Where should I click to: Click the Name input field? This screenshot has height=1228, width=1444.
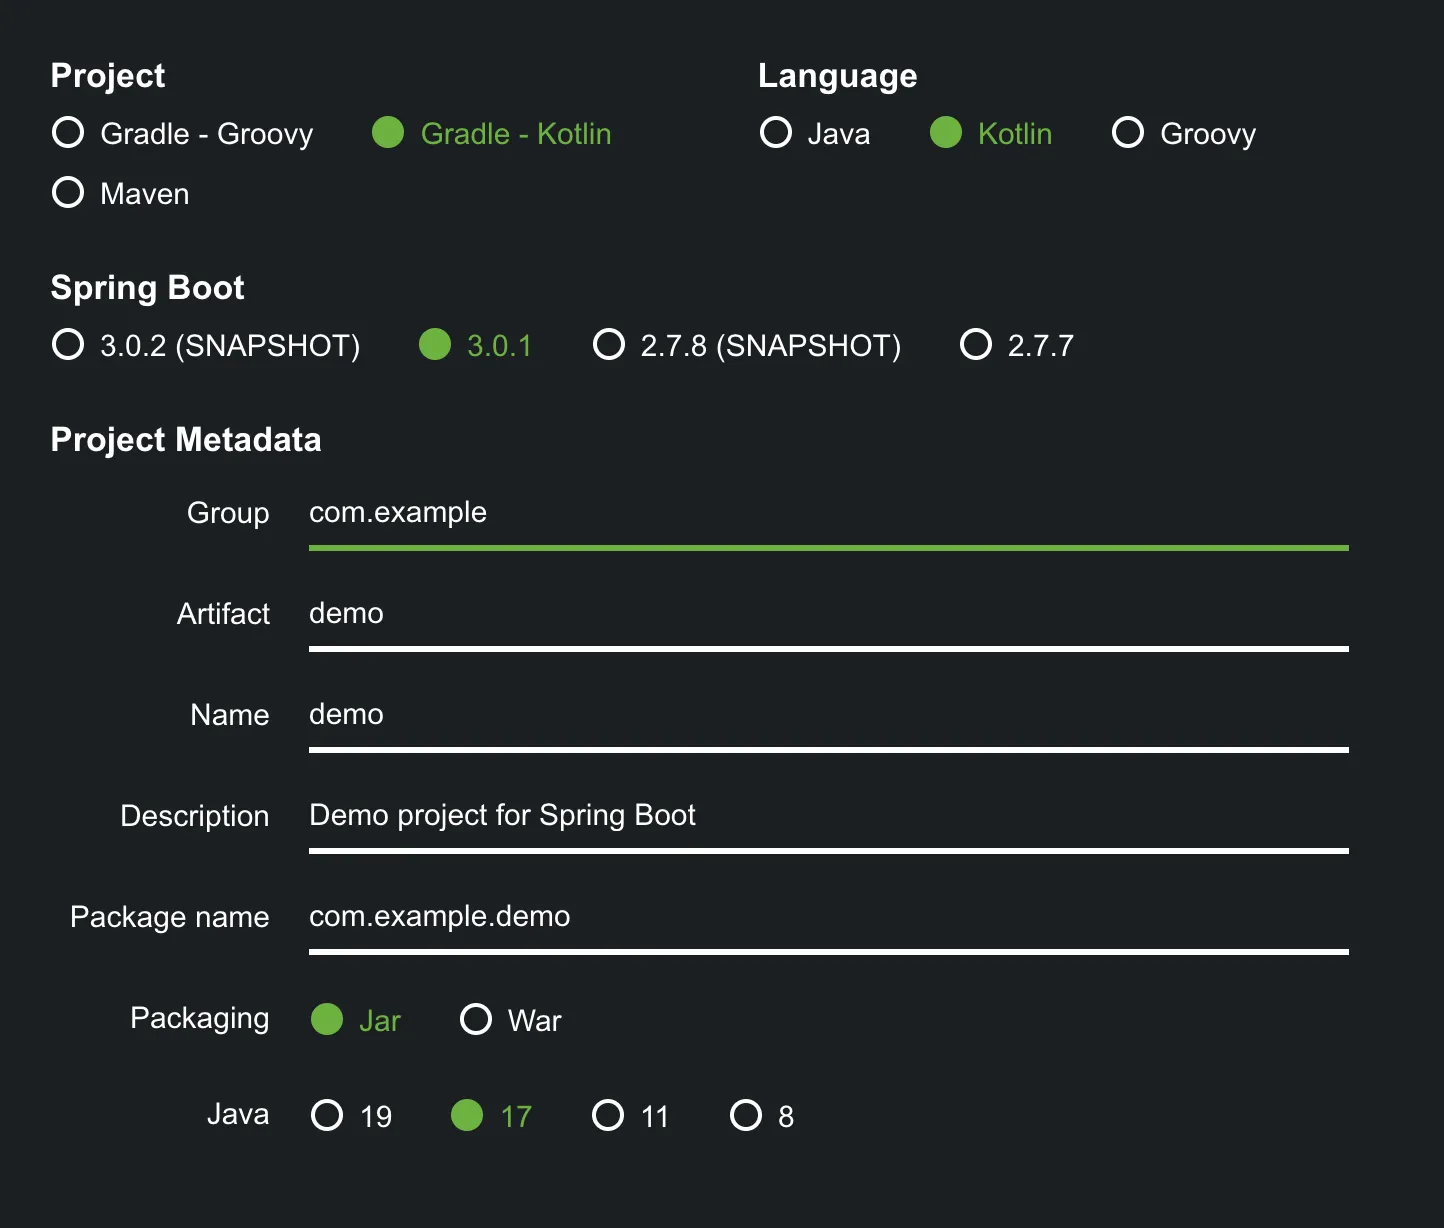point(828,715)
